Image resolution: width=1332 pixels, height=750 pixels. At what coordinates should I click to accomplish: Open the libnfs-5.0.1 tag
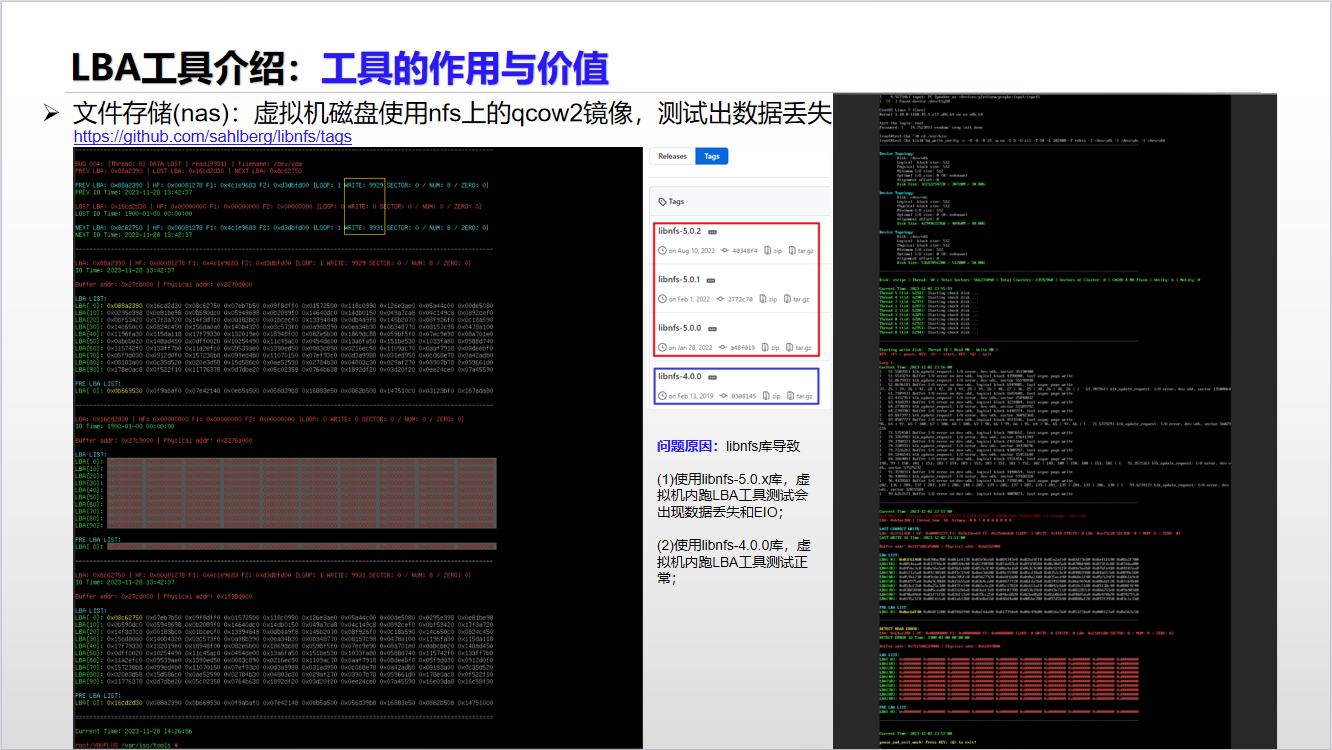[679, 280]
